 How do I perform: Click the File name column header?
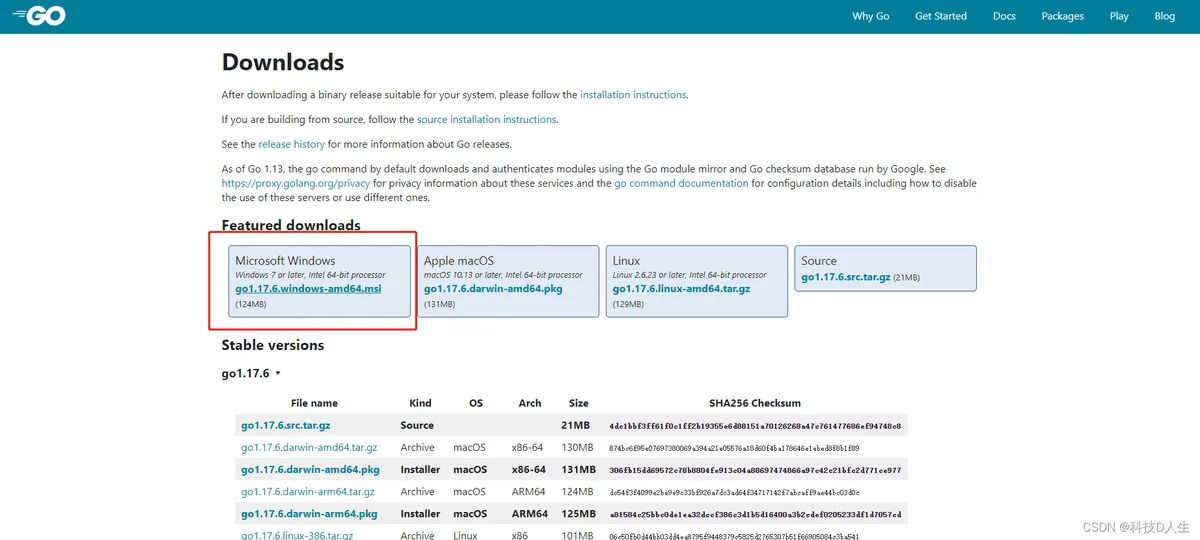click(315, 403)
